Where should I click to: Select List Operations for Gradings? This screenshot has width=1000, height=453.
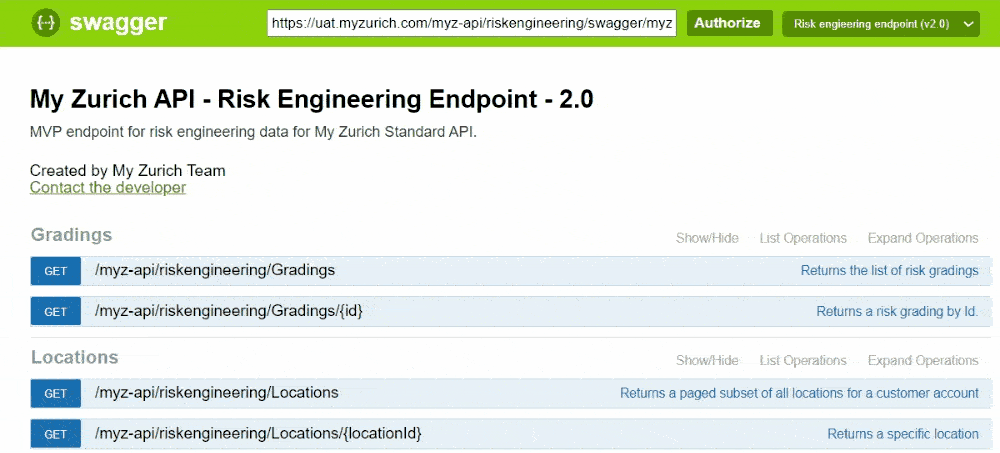803,238
